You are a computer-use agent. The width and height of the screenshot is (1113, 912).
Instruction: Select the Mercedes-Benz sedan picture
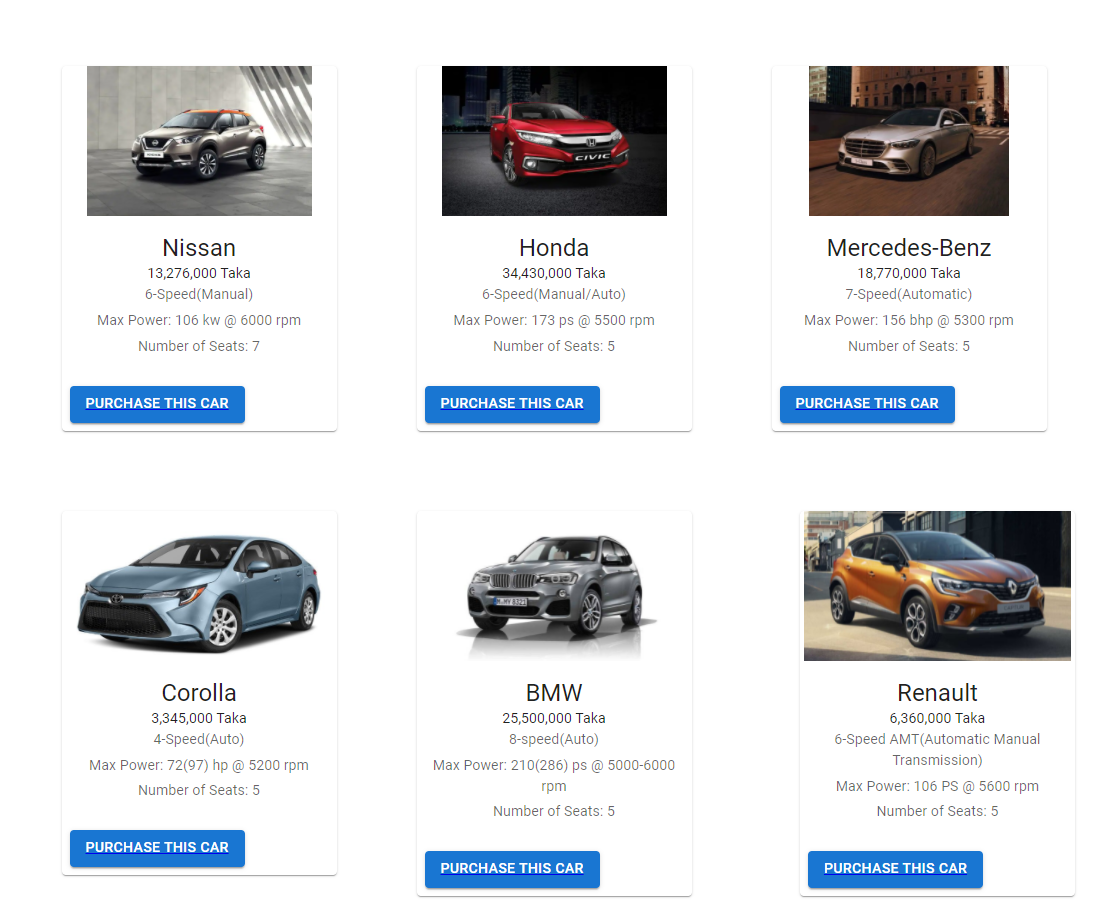(909, 141)
